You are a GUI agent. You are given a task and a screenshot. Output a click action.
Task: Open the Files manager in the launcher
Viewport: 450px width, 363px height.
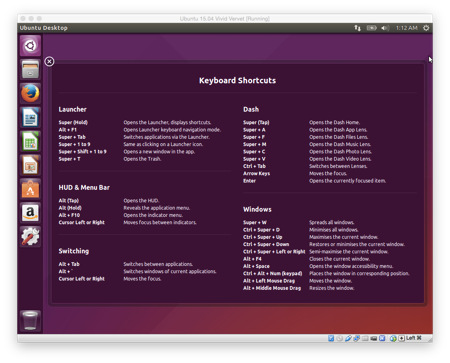coord(30,69)
